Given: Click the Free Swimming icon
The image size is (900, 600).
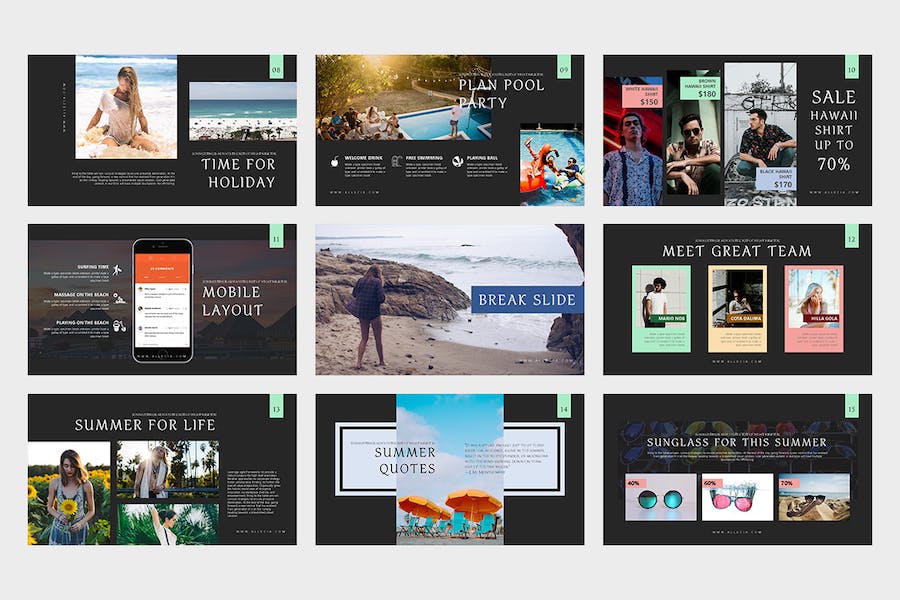Looking at the screenshot, I should coord(397,161).
